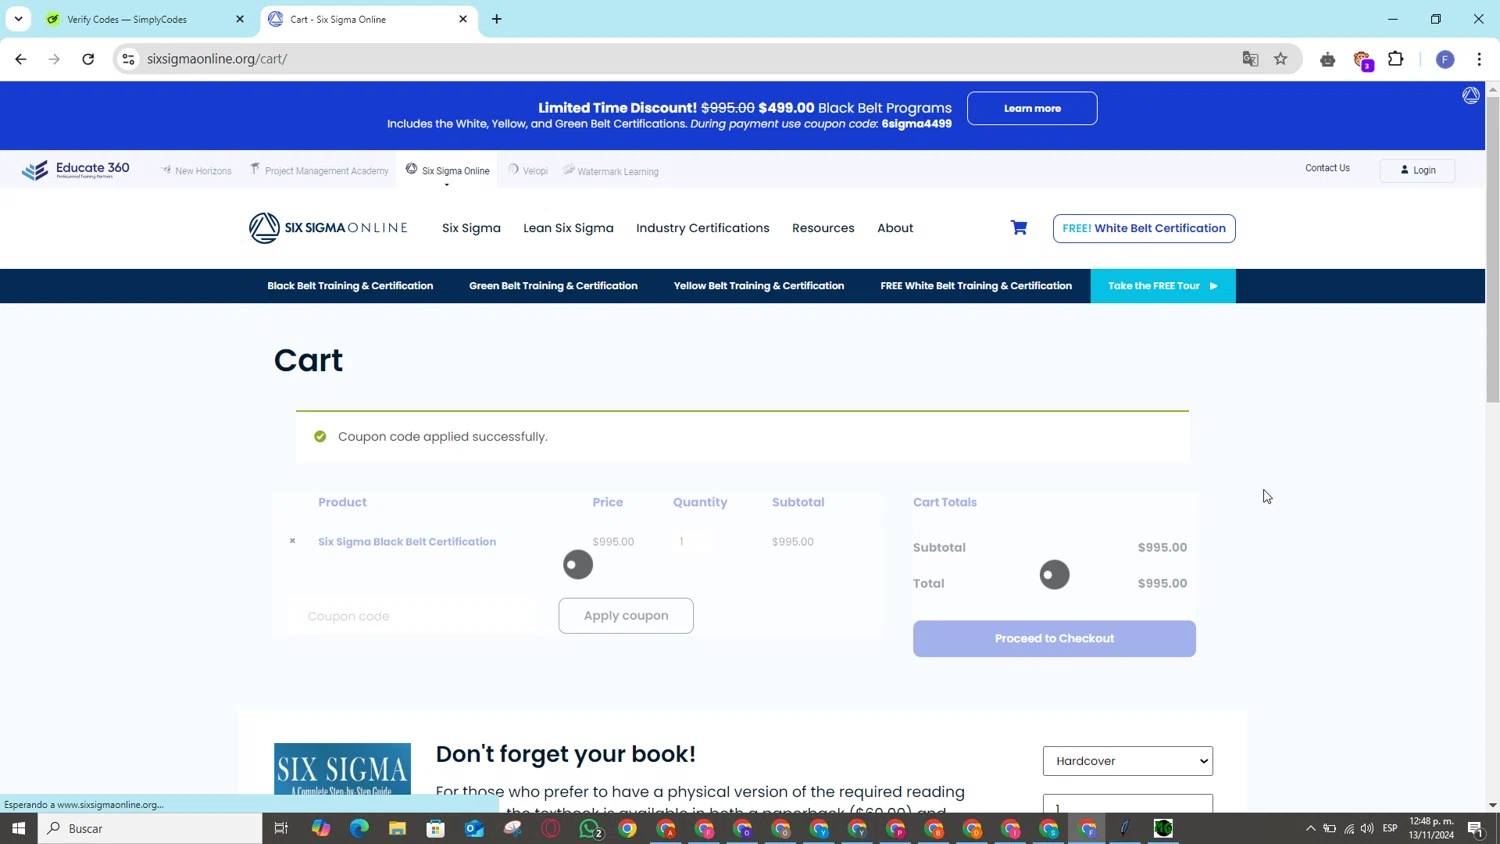Image resolution: width=1500 pixels, height=844 pixels.
Task: Click the Six Sigma Online triangle icon in banner corner
Action: pyautogui.click(x=1471, y=95)
